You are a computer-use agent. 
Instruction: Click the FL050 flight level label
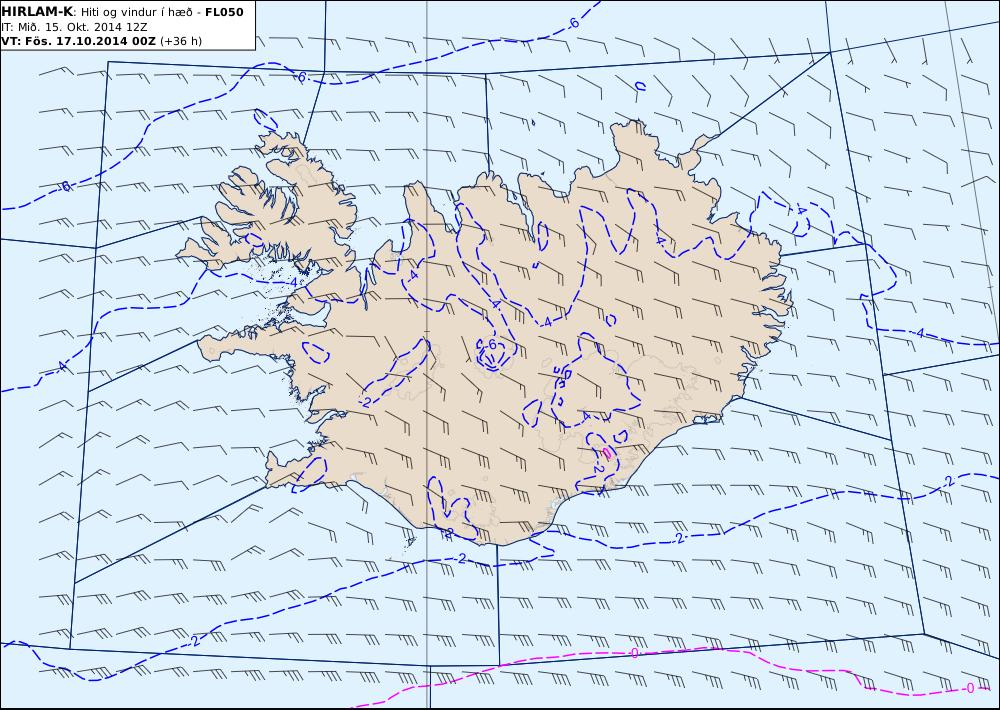[x=224, y=12]
